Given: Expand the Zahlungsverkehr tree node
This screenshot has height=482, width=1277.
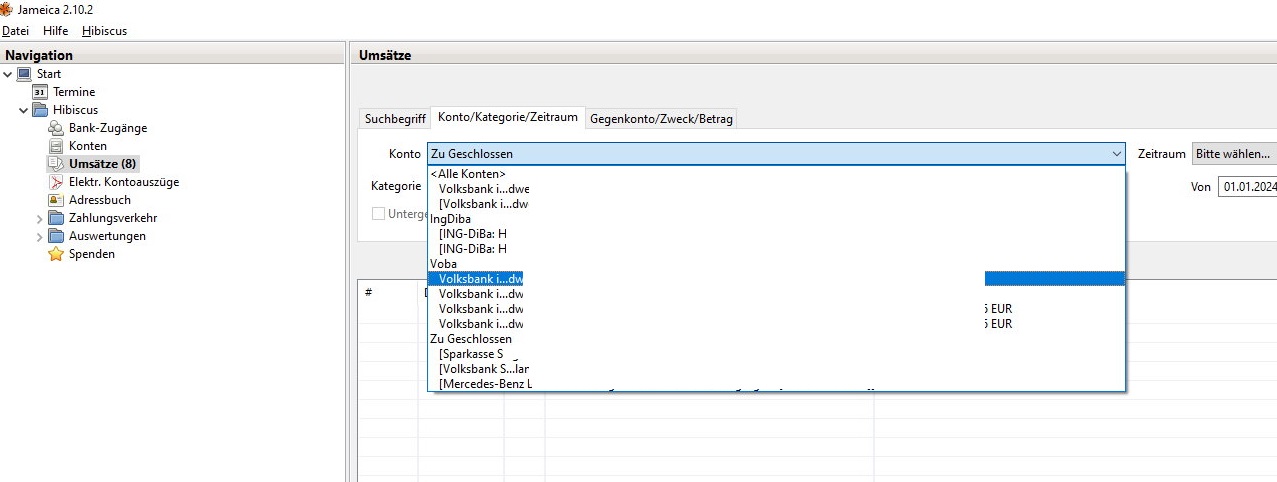Looking at the screenshot, I should pos(40,218).
